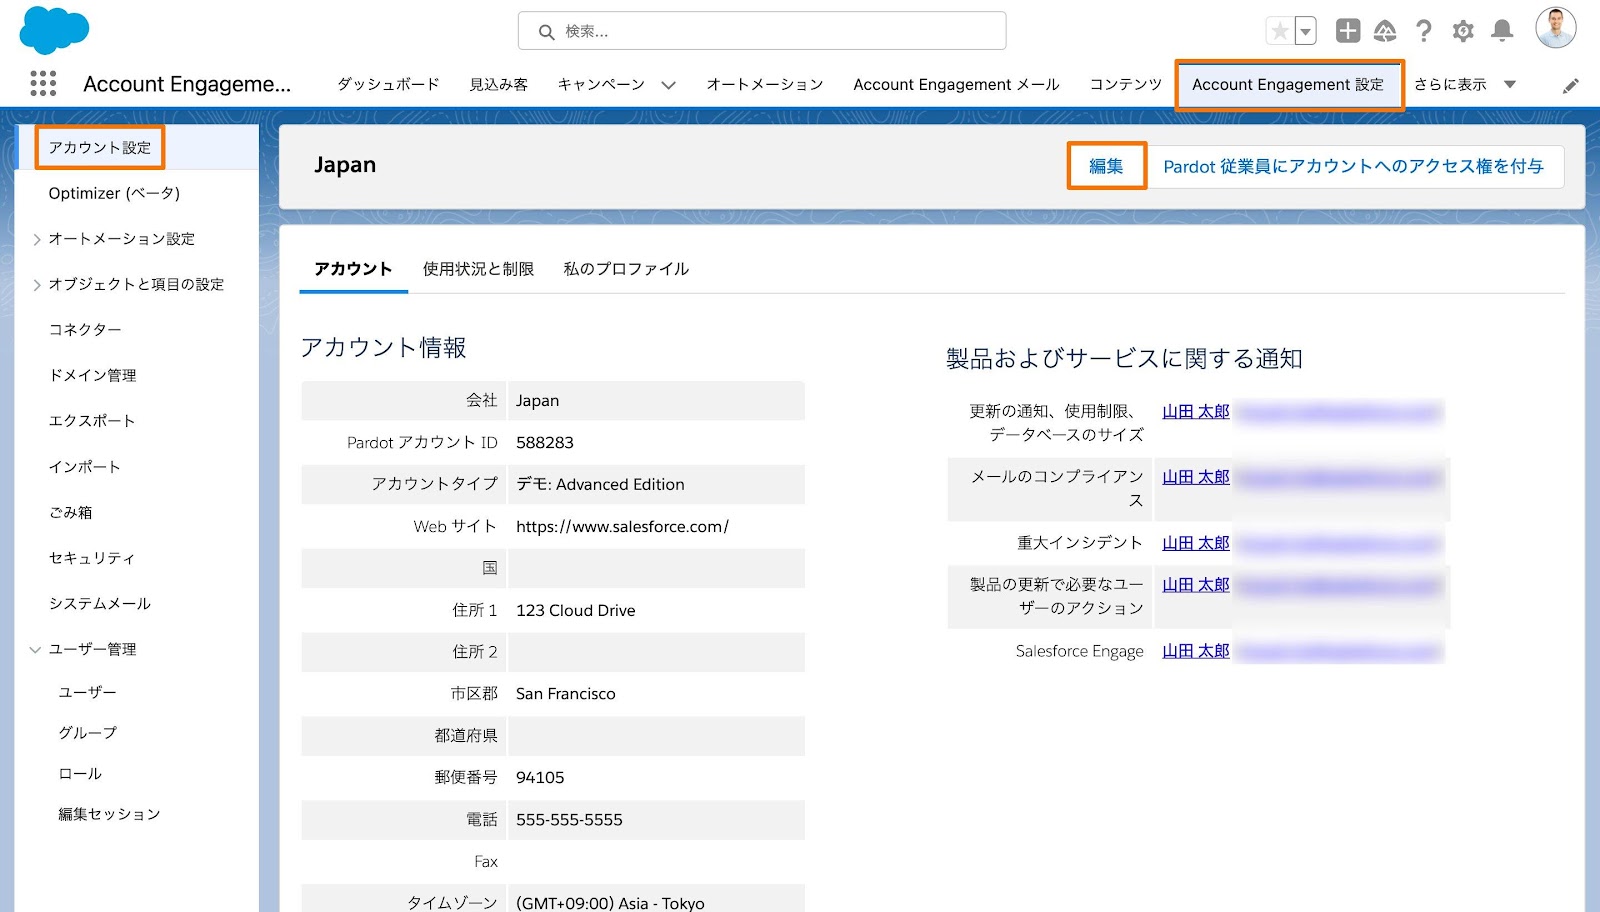Open the Trailhead guidance icon
Viewport: 1600px width, 912px height.
coord(1385,31)
